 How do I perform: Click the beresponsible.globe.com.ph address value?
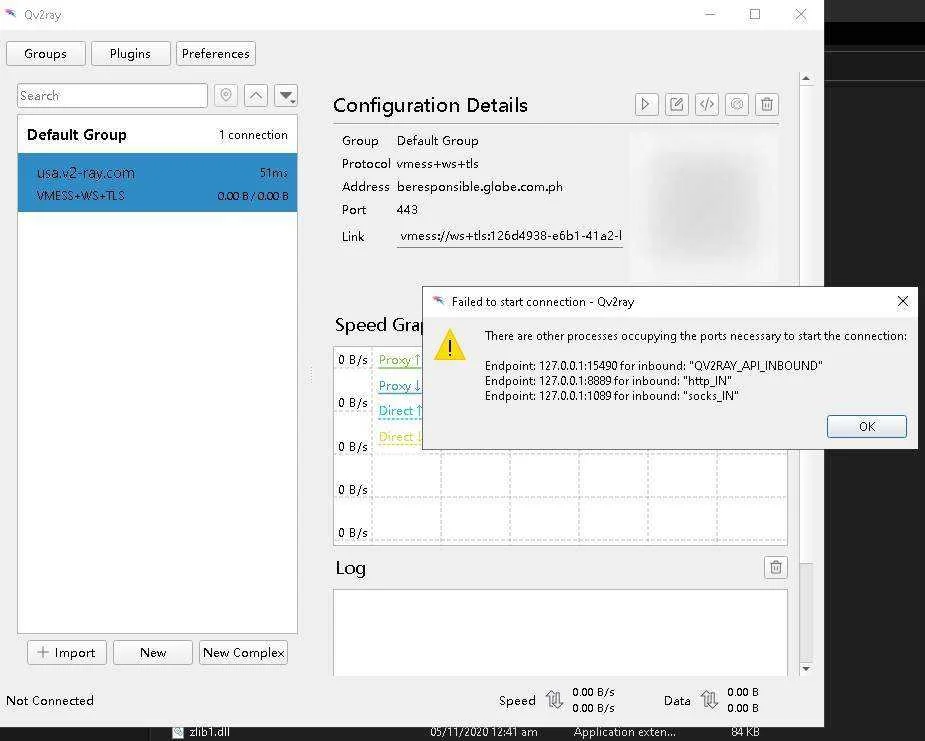click(x=480, y=187)
